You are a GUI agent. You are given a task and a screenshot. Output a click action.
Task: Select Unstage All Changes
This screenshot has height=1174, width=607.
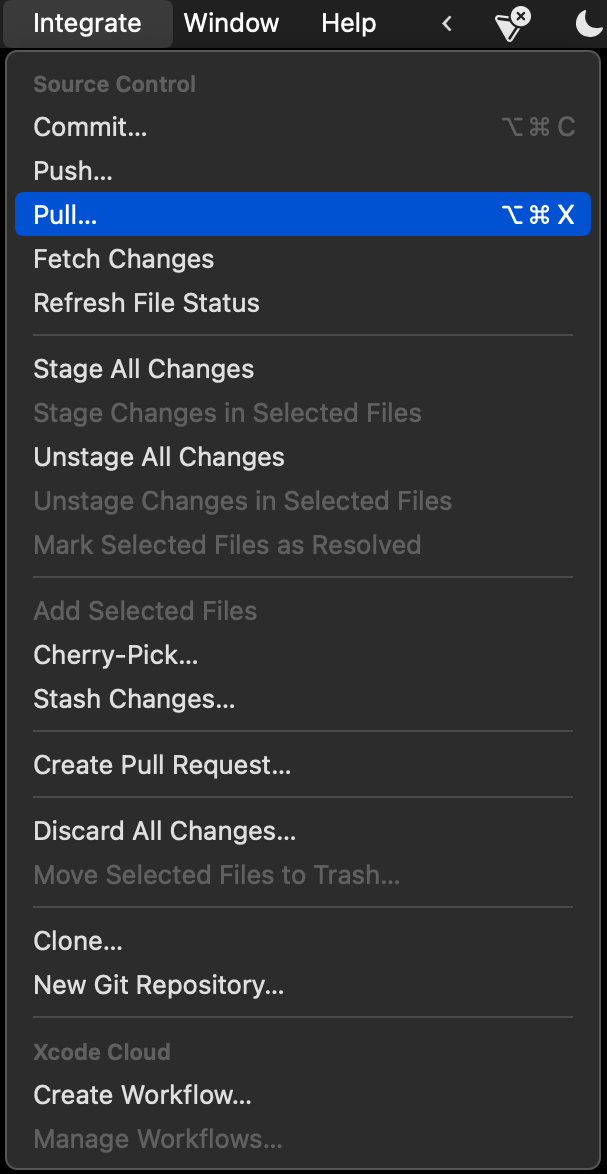[159, 457]
